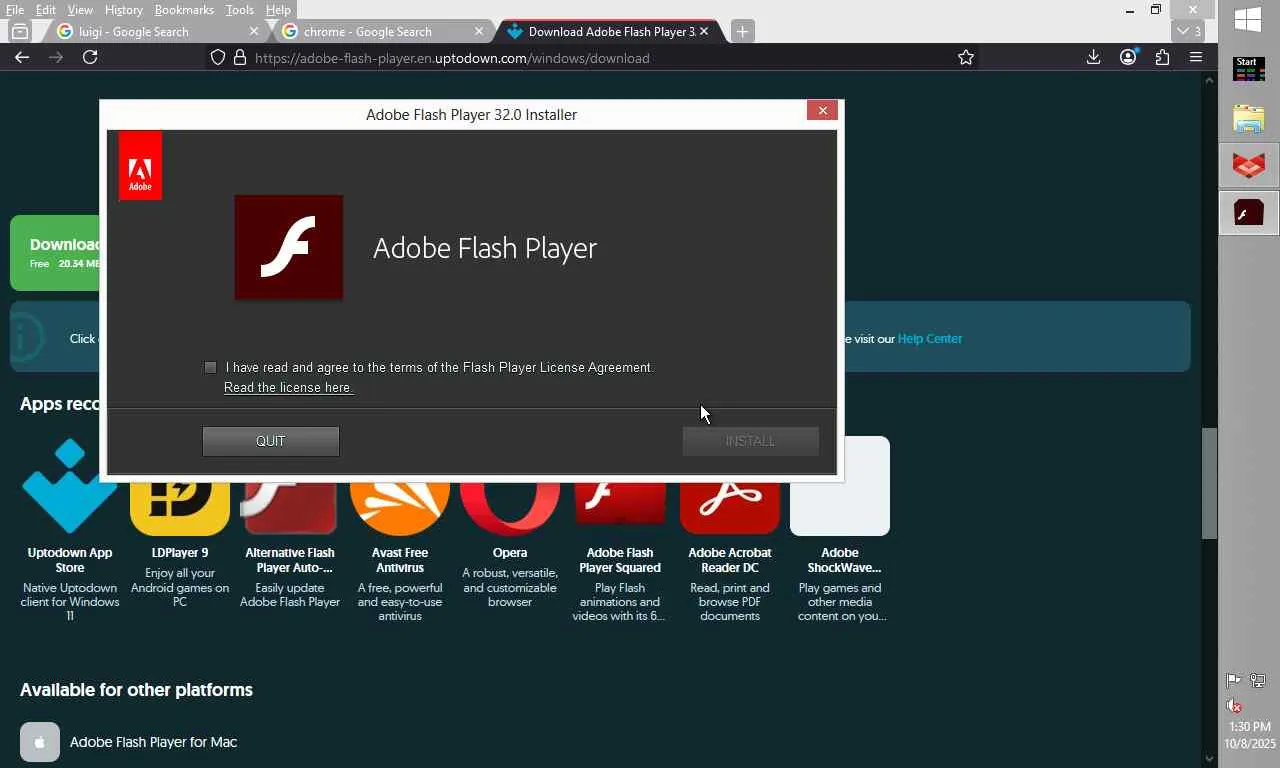Reload the current page
The image size is (1280, 768).
point(90,57)
